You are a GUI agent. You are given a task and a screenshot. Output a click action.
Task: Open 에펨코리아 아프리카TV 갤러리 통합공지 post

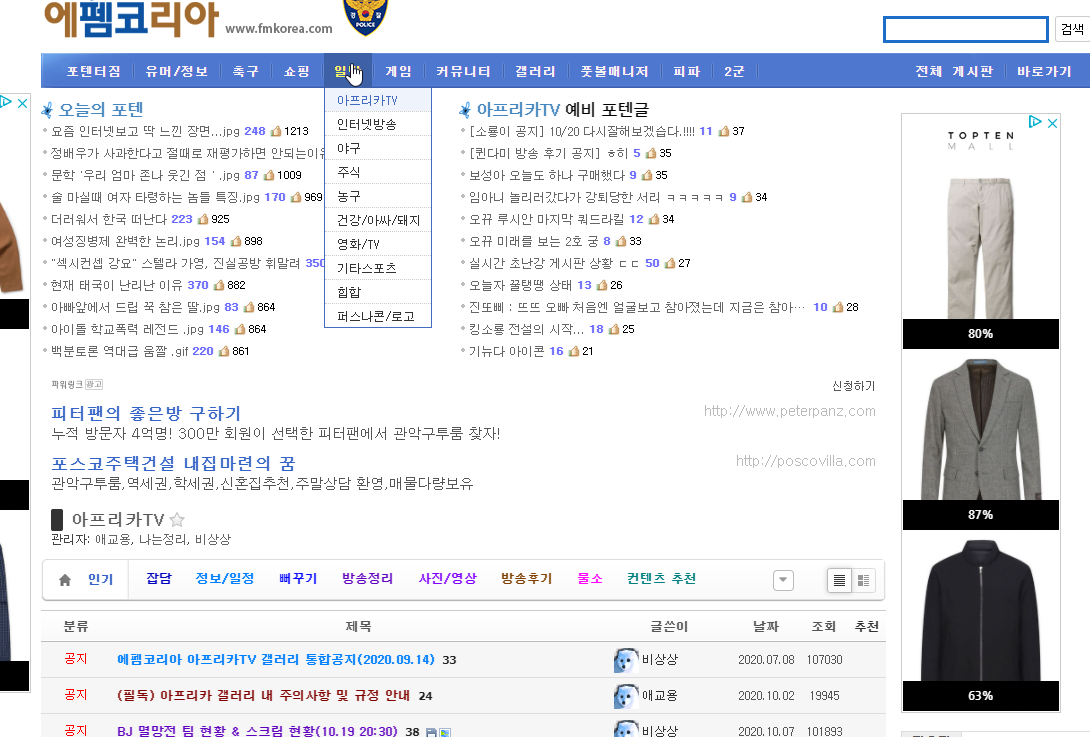click(276, 660)
